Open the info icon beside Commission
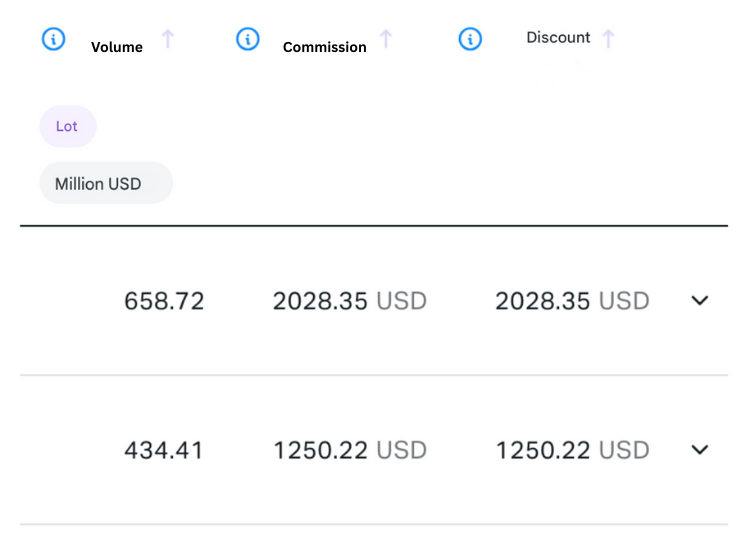This screenshot has width=750, height=558. (248, 39)
